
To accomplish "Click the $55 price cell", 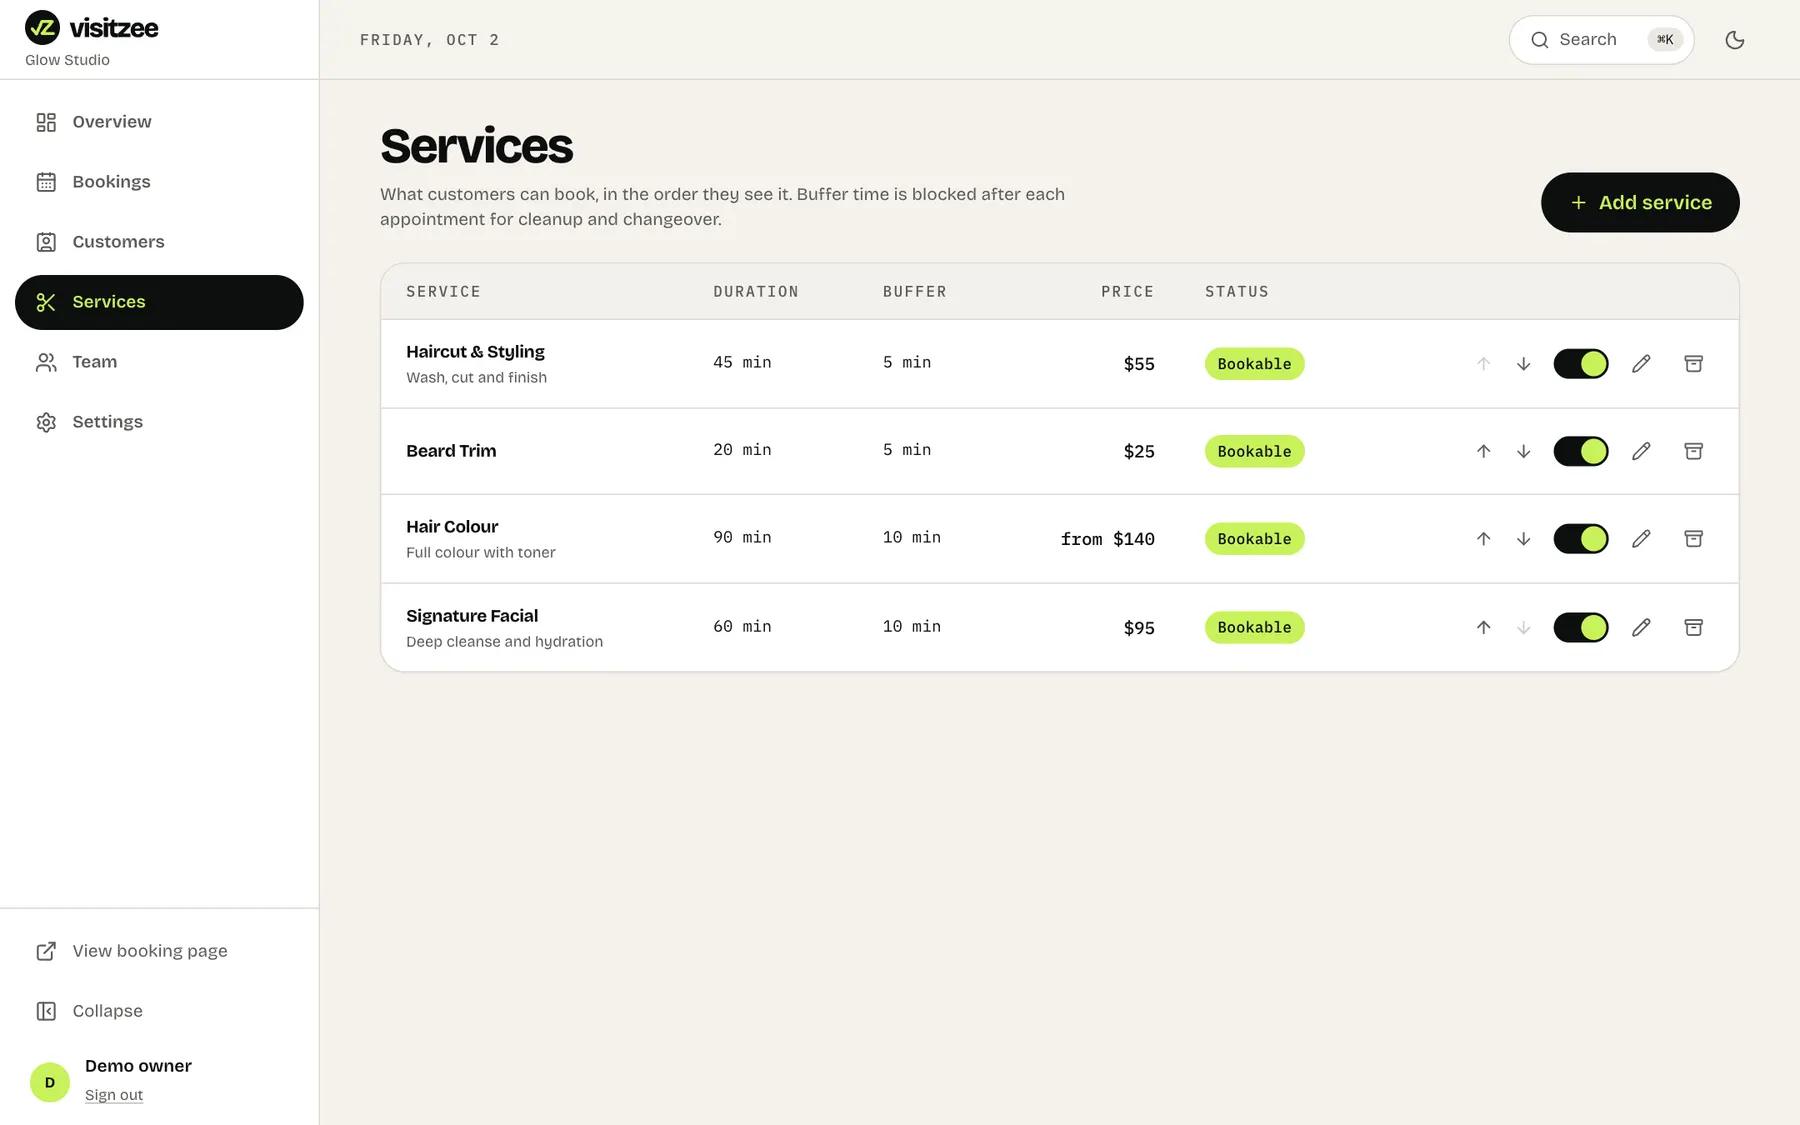I will (x=1139, y=364).
